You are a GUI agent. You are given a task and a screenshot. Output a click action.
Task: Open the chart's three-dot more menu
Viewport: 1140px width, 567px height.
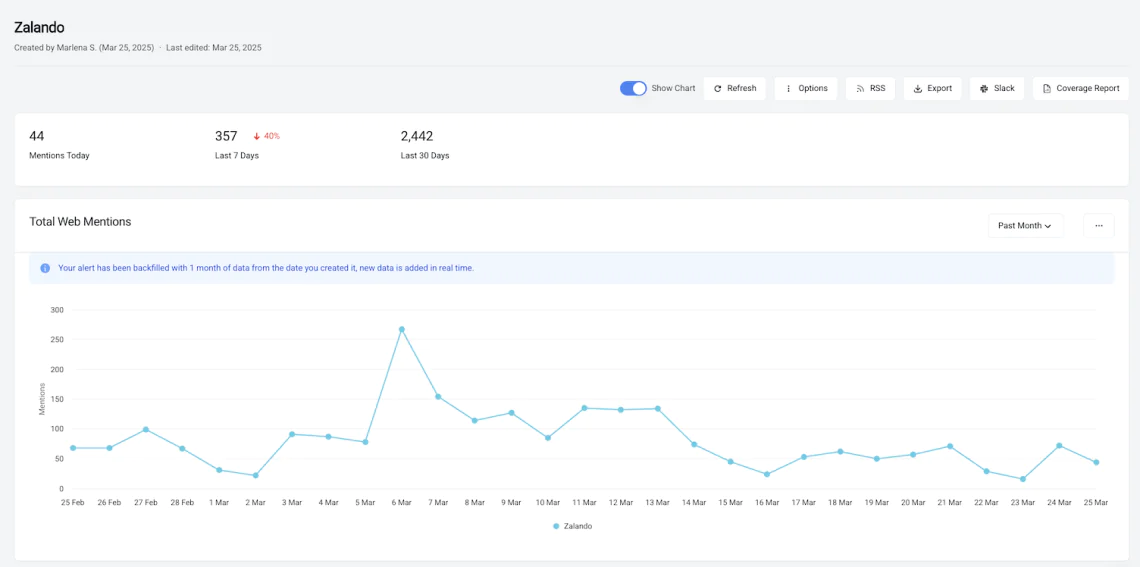pos(1099,225)
